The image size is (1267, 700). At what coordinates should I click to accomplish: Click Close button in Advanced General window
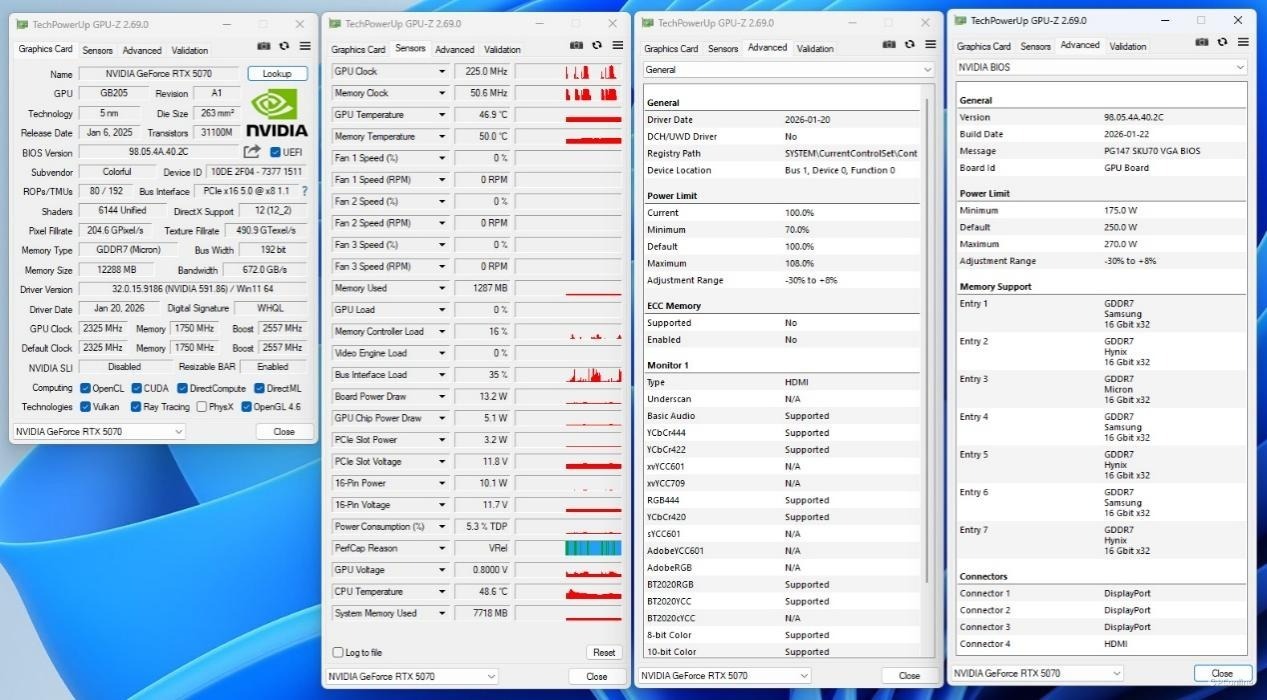pos(909,676)
